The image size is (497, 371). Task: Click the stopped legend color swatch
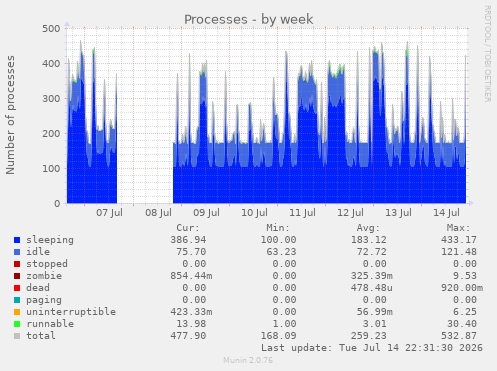(x=17, y=264)
